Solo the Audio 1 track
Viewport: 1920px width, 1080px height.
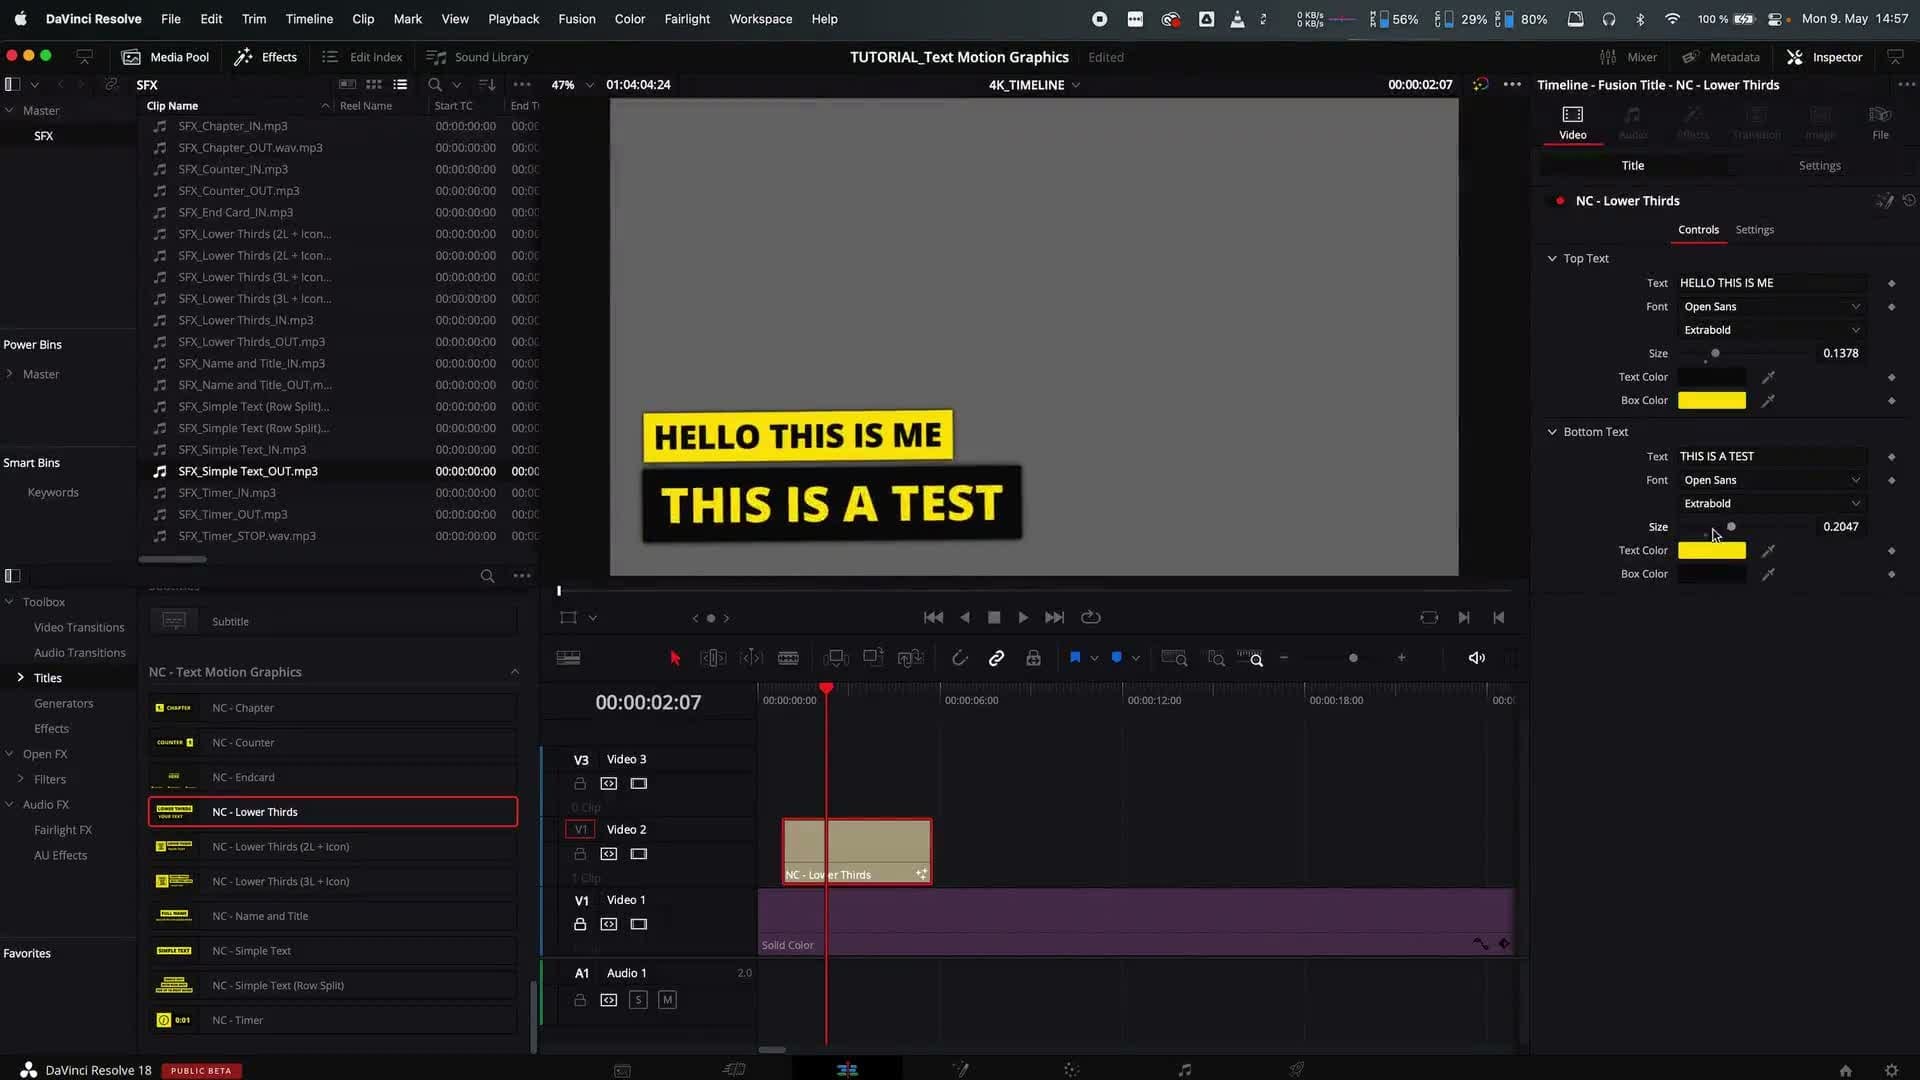638,1000
